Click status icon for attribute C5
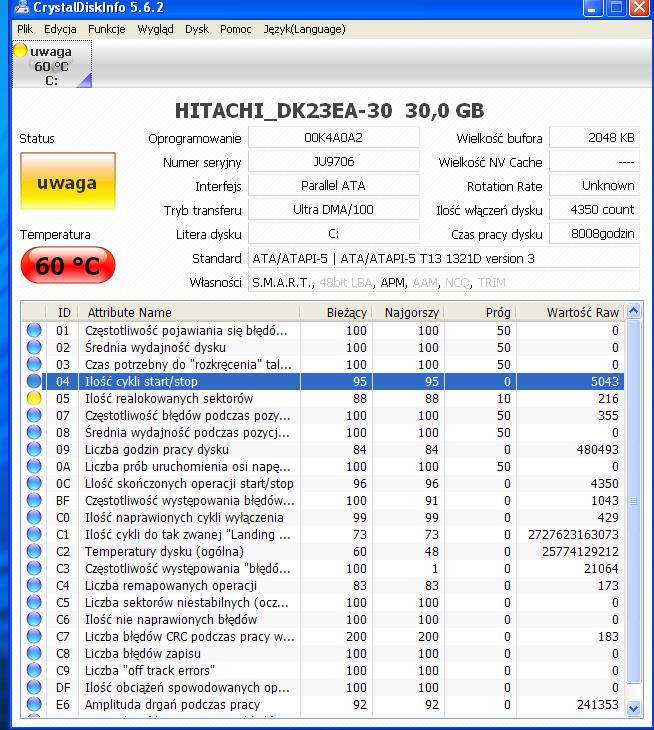 click(34, 602)
